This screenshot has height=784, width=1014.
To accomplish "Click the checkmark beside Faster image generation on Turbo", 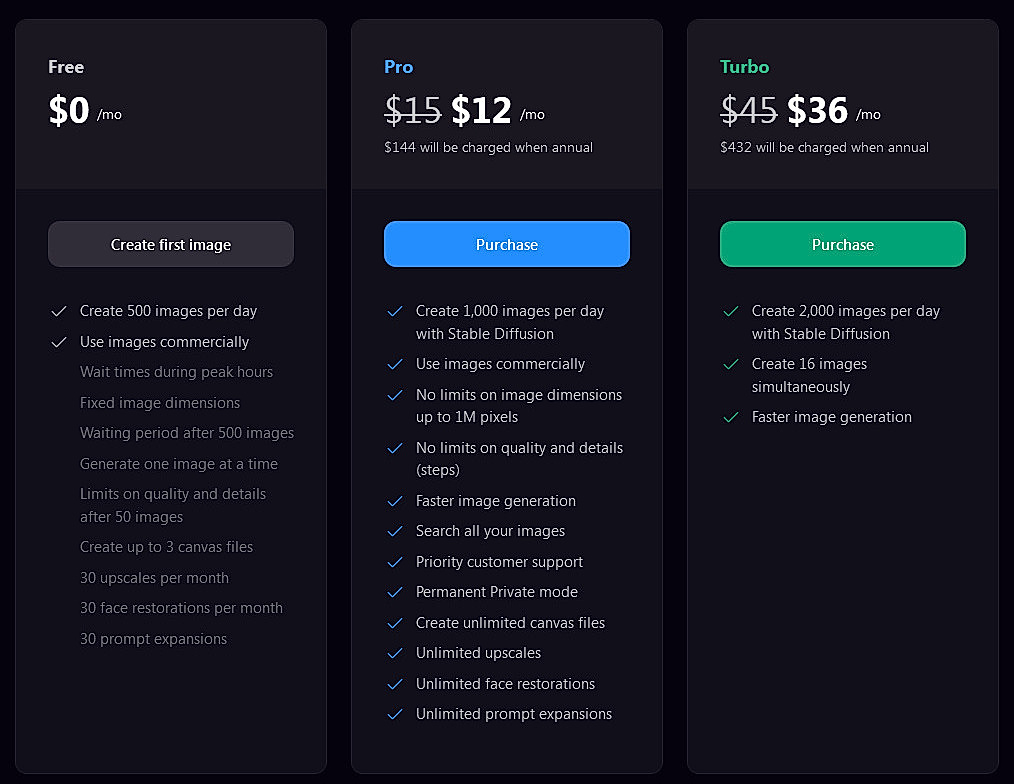I will [x=731, y=417].
